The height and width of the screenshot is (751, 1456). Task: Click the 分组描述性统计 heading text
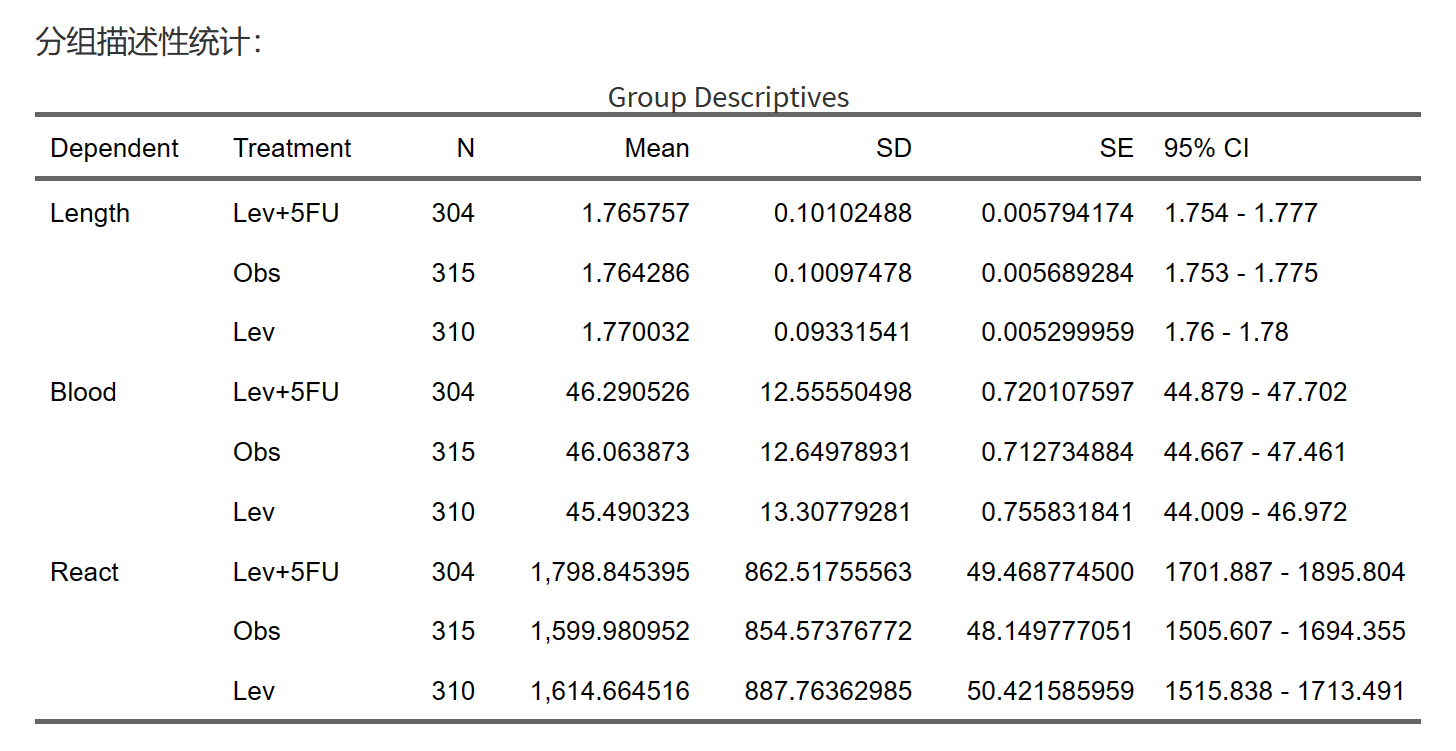click(148, 43)
